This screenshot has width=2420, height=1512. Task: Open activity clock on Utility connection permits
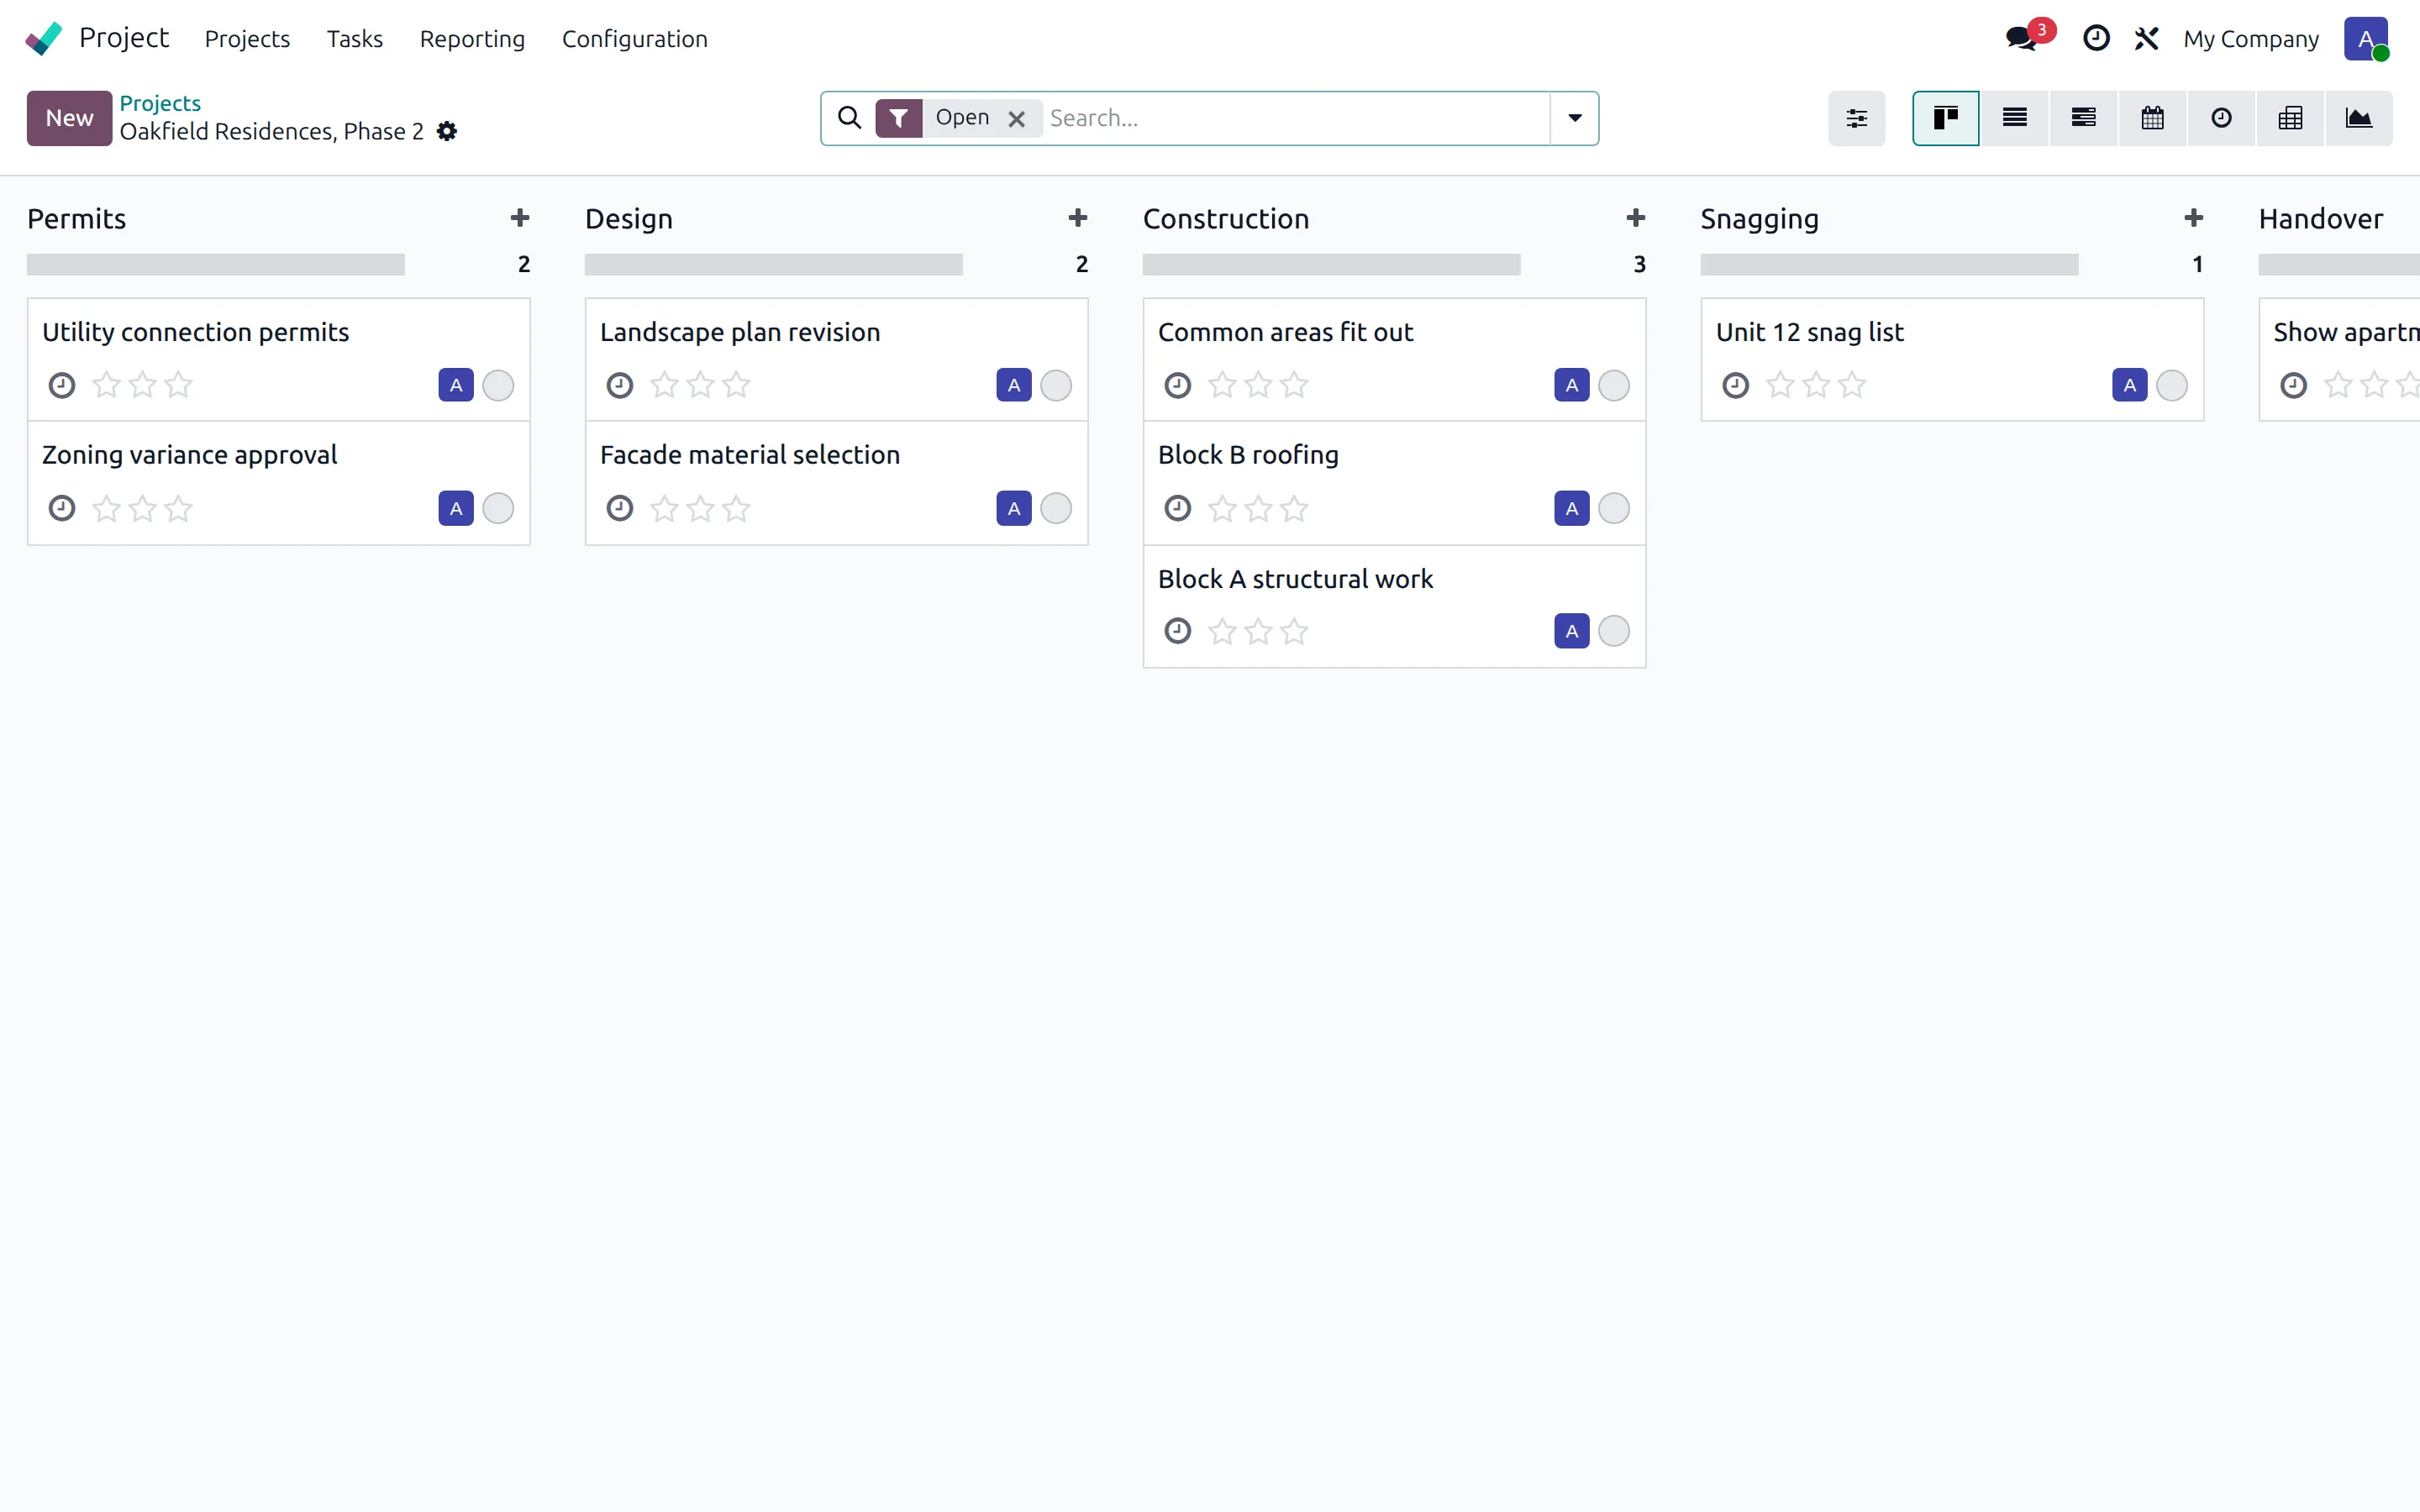(x=62, y=385)
